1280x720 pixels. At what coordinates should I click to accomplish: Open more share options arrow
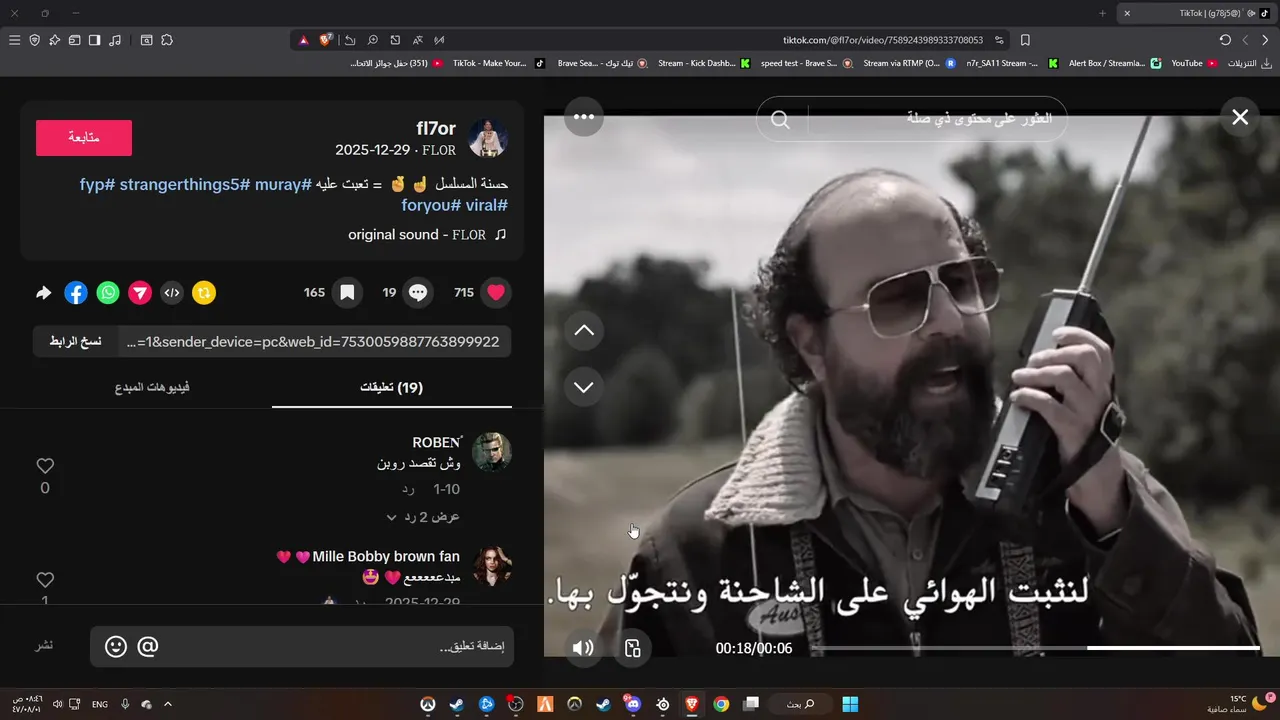(43, 293)
